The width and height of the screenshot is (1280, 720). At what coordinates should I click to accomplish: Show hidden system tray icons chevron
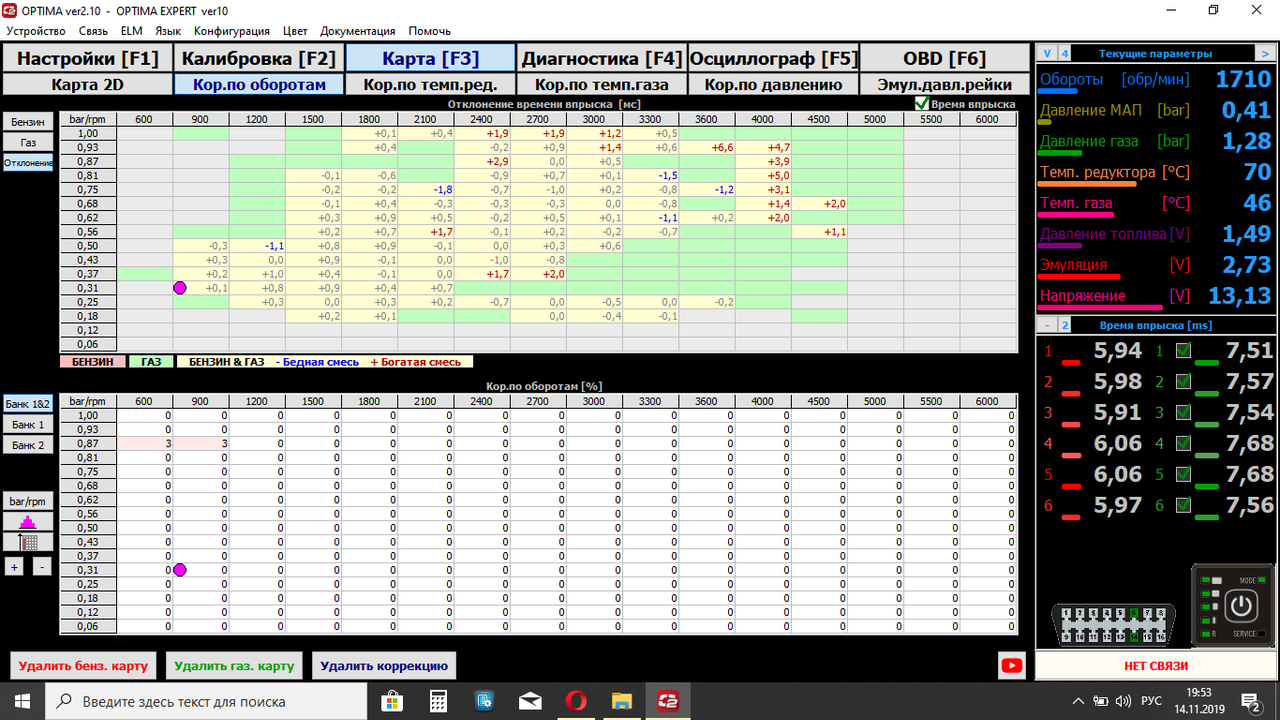click(1077, 701)
